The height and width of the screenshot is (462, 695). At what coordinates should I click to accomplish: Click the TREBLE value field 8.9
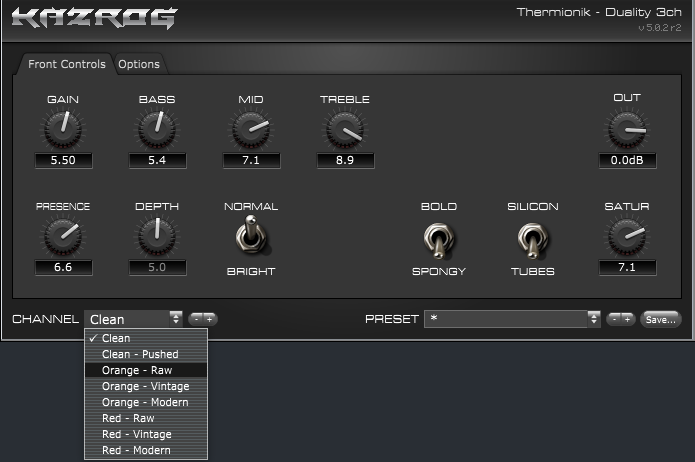pos(345,160)
